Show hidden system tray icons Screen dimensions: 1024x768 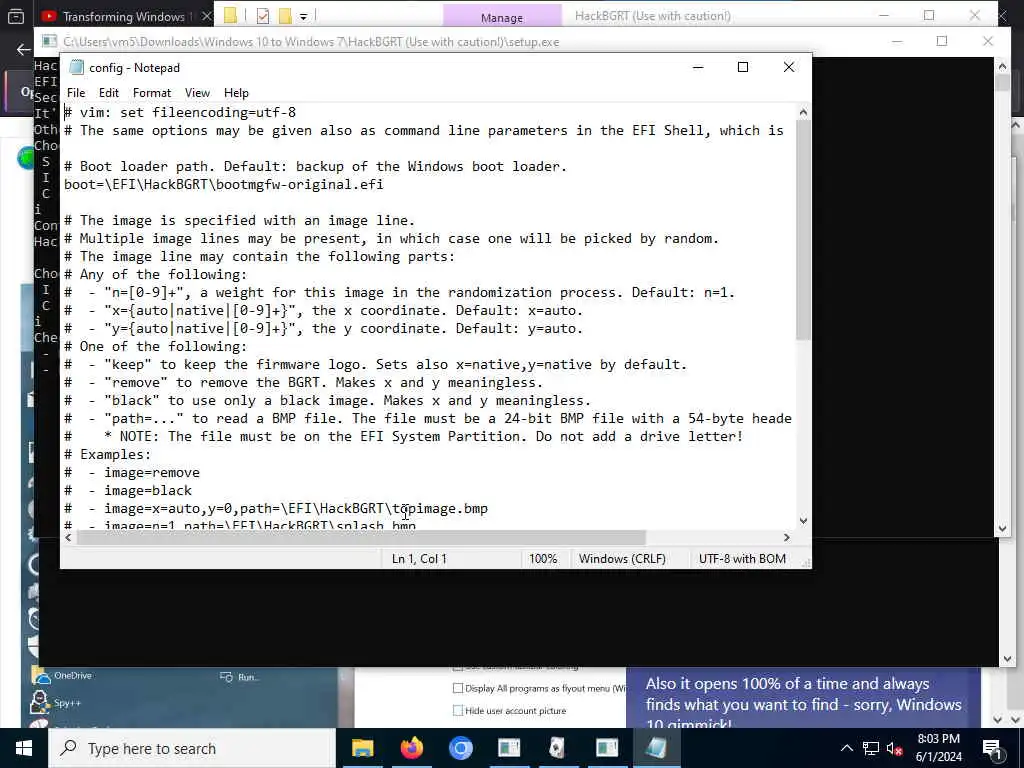[846, 748]
